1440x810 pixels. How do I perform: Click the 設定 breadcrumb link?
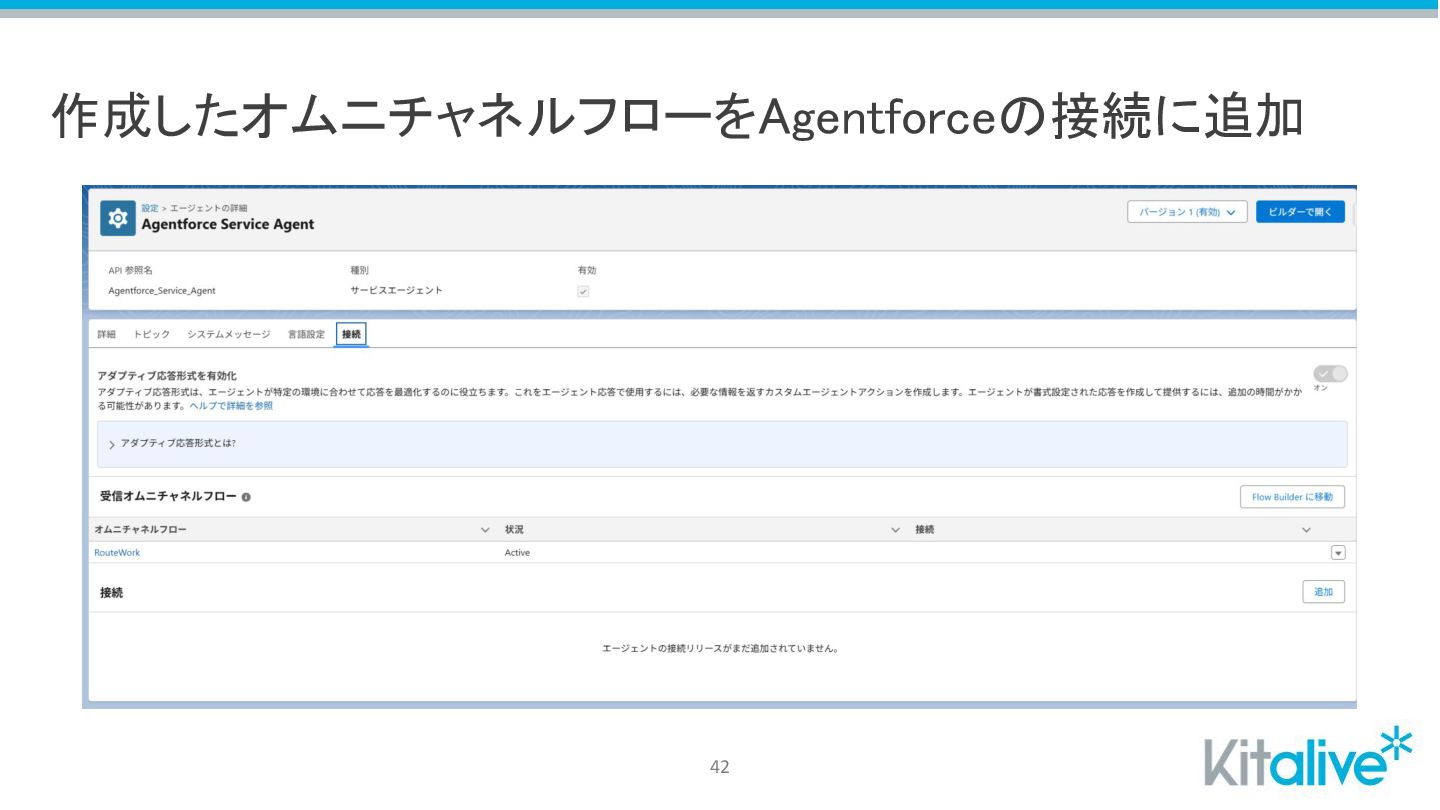(x=150, y=208)
